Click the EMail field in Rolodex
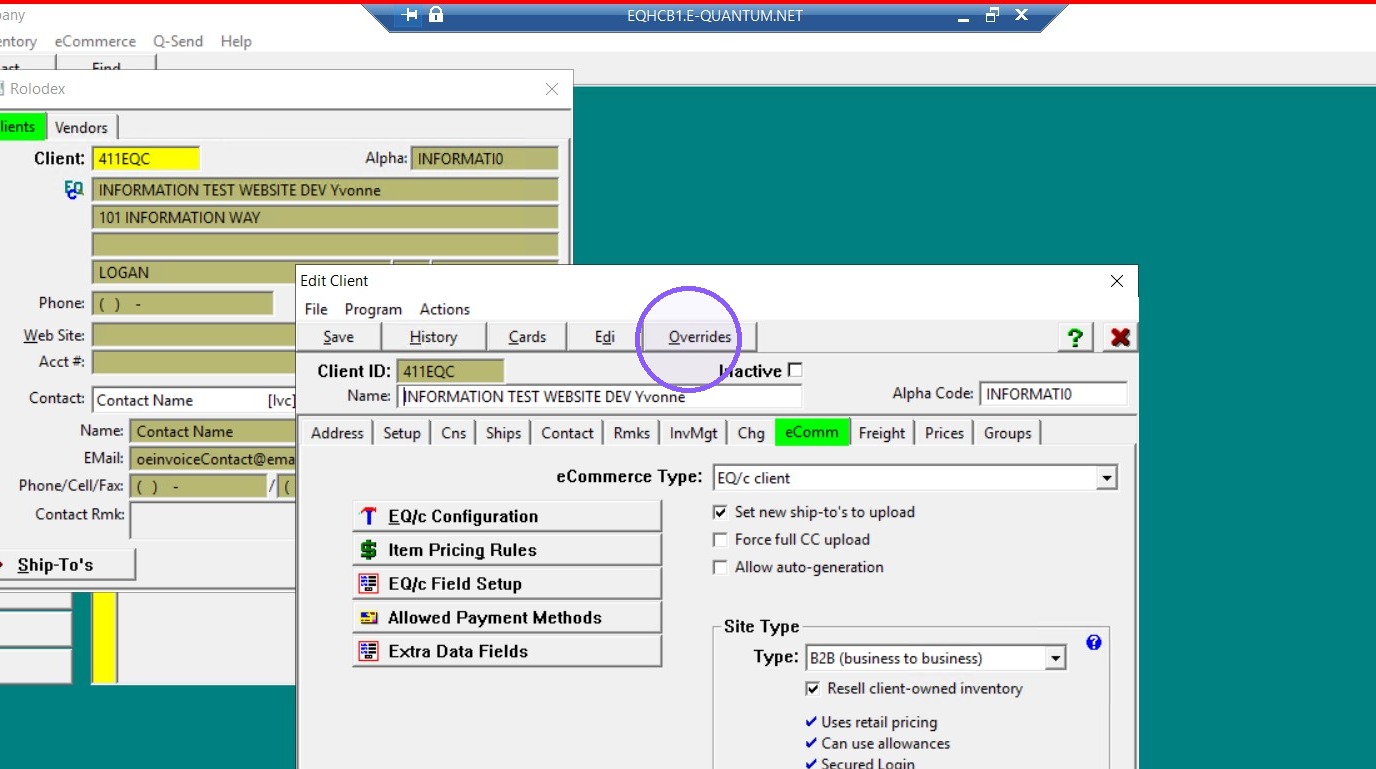The image size is (1376, 769). point(212,459)
